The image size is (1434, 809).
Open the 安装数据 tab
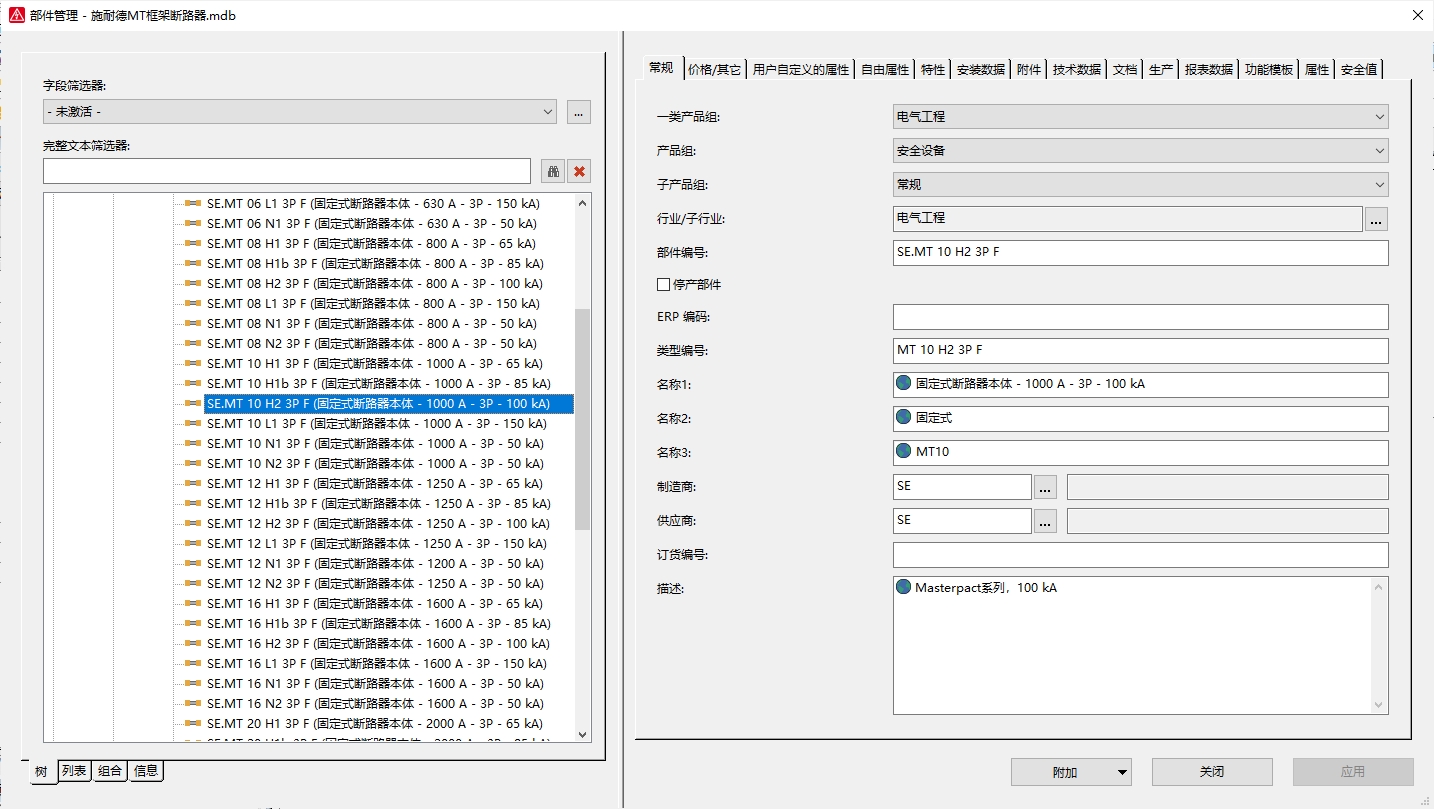pyautogui.click(x=981, y=69)
